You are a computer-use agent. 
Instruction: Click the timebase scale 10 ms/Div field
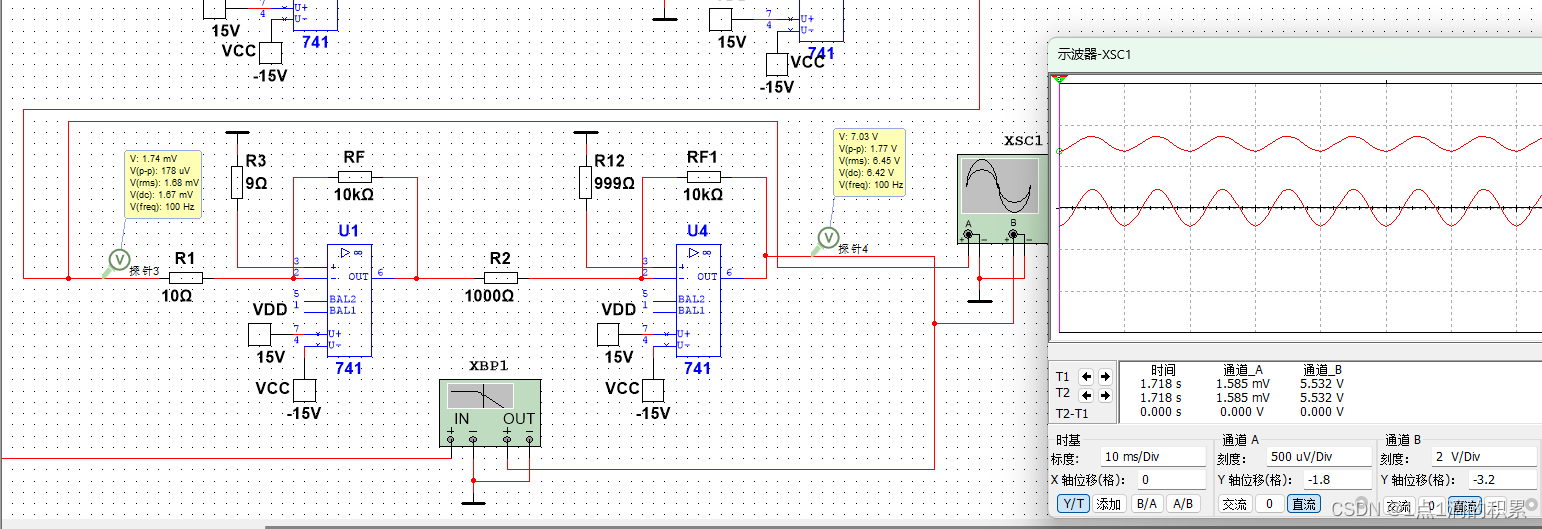pos(1153,457)
